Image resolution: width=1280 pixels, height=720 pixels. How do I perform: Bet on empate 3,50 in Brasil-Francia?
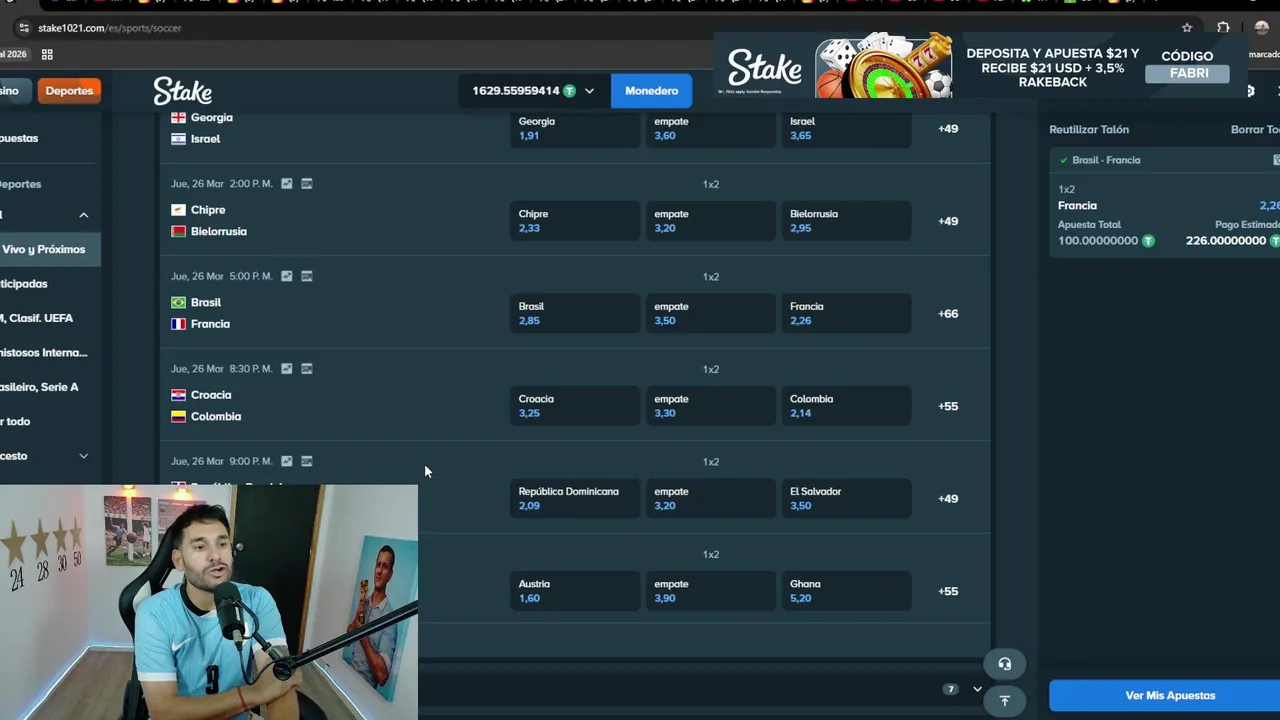(710, 314)
